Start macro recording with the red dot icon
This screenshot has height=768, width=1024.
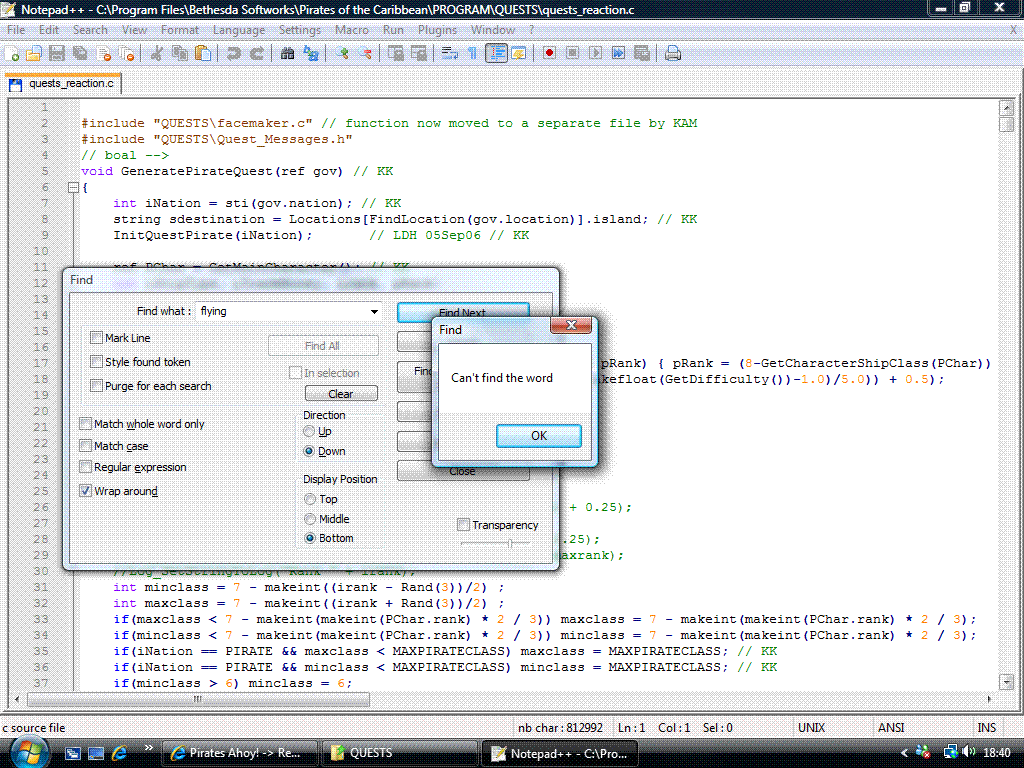click(549, 54)
